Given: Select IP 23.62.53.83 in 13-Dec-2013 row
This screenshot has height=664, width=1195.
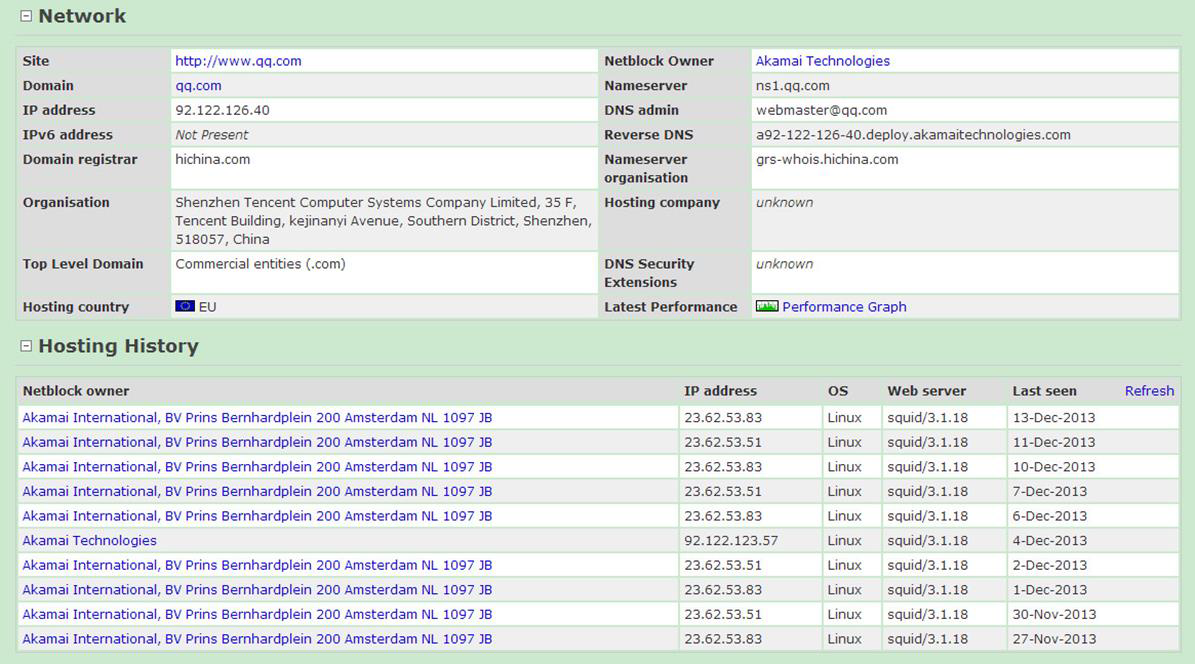Looking at the screenshot, I should pos(723,418).
